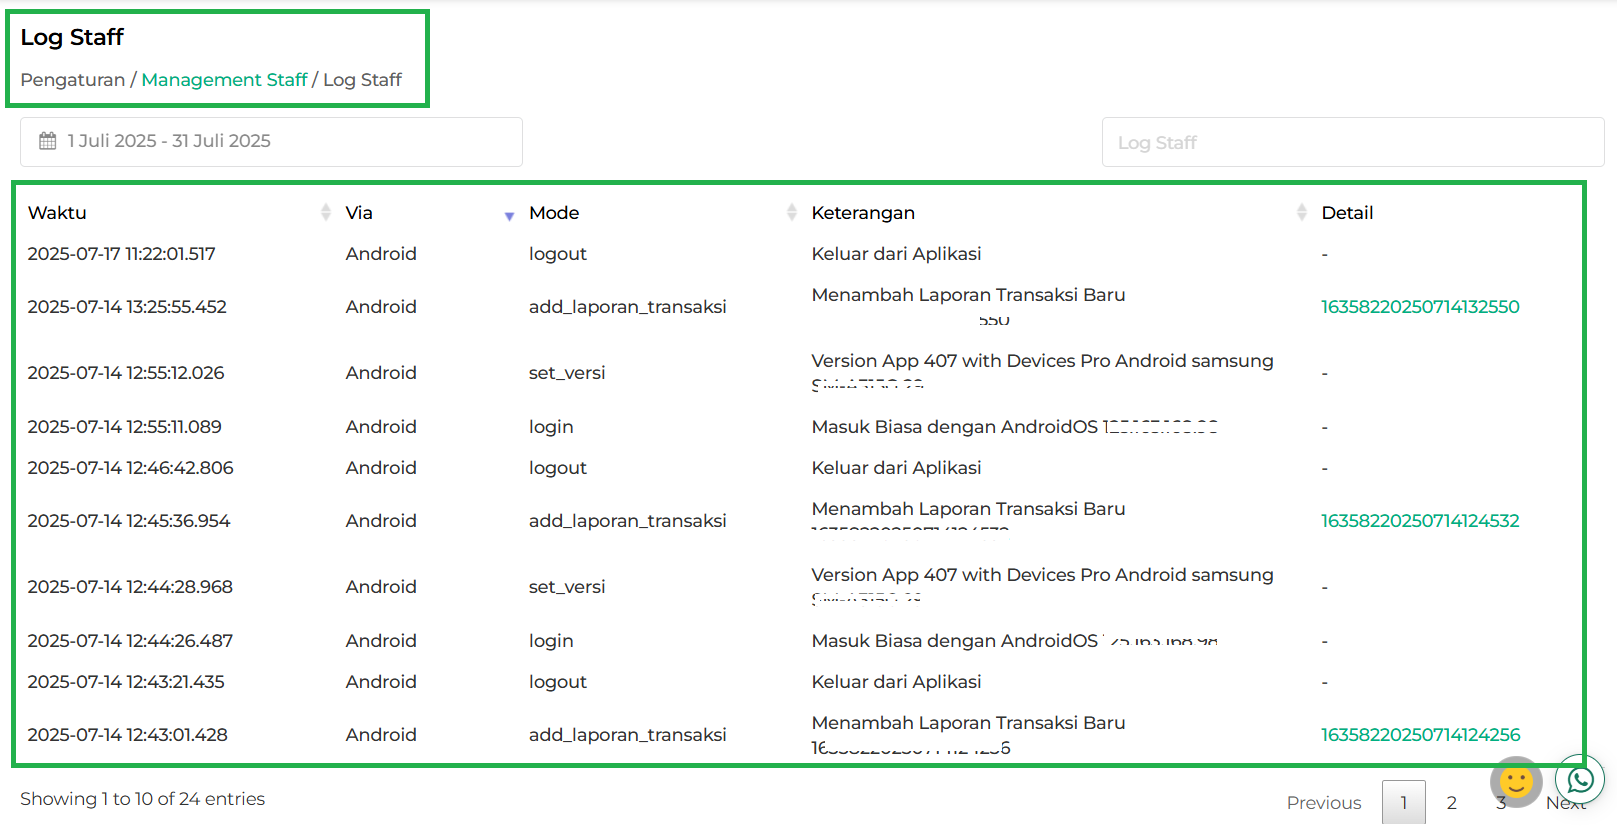This screenshot has width=1617, height=827.
Task: Click the Detail column header
Action: tap(1347, 213)
